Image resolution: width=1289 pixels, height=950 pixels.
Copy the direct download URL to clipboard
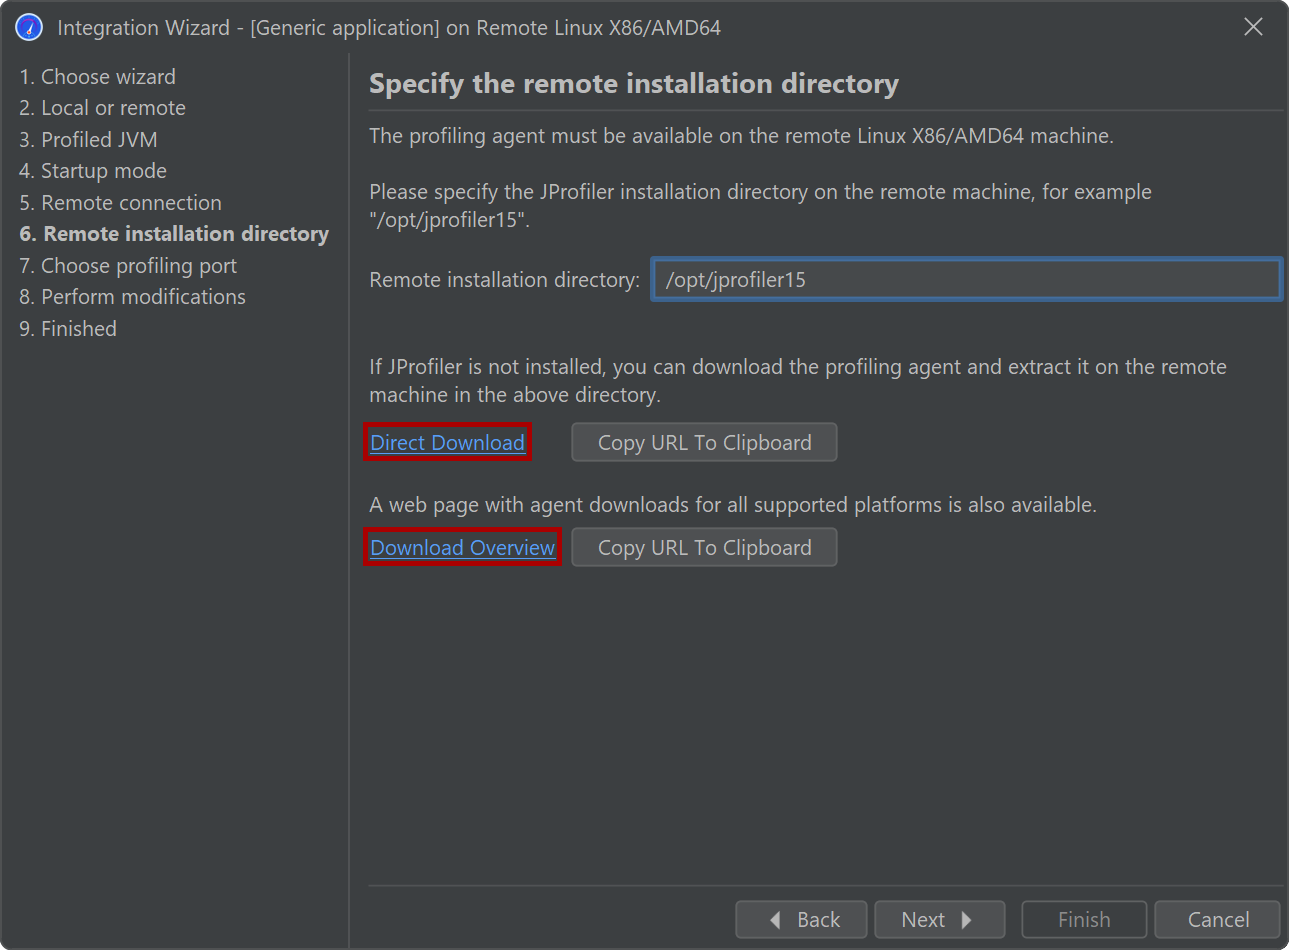[x=704, y=442]
